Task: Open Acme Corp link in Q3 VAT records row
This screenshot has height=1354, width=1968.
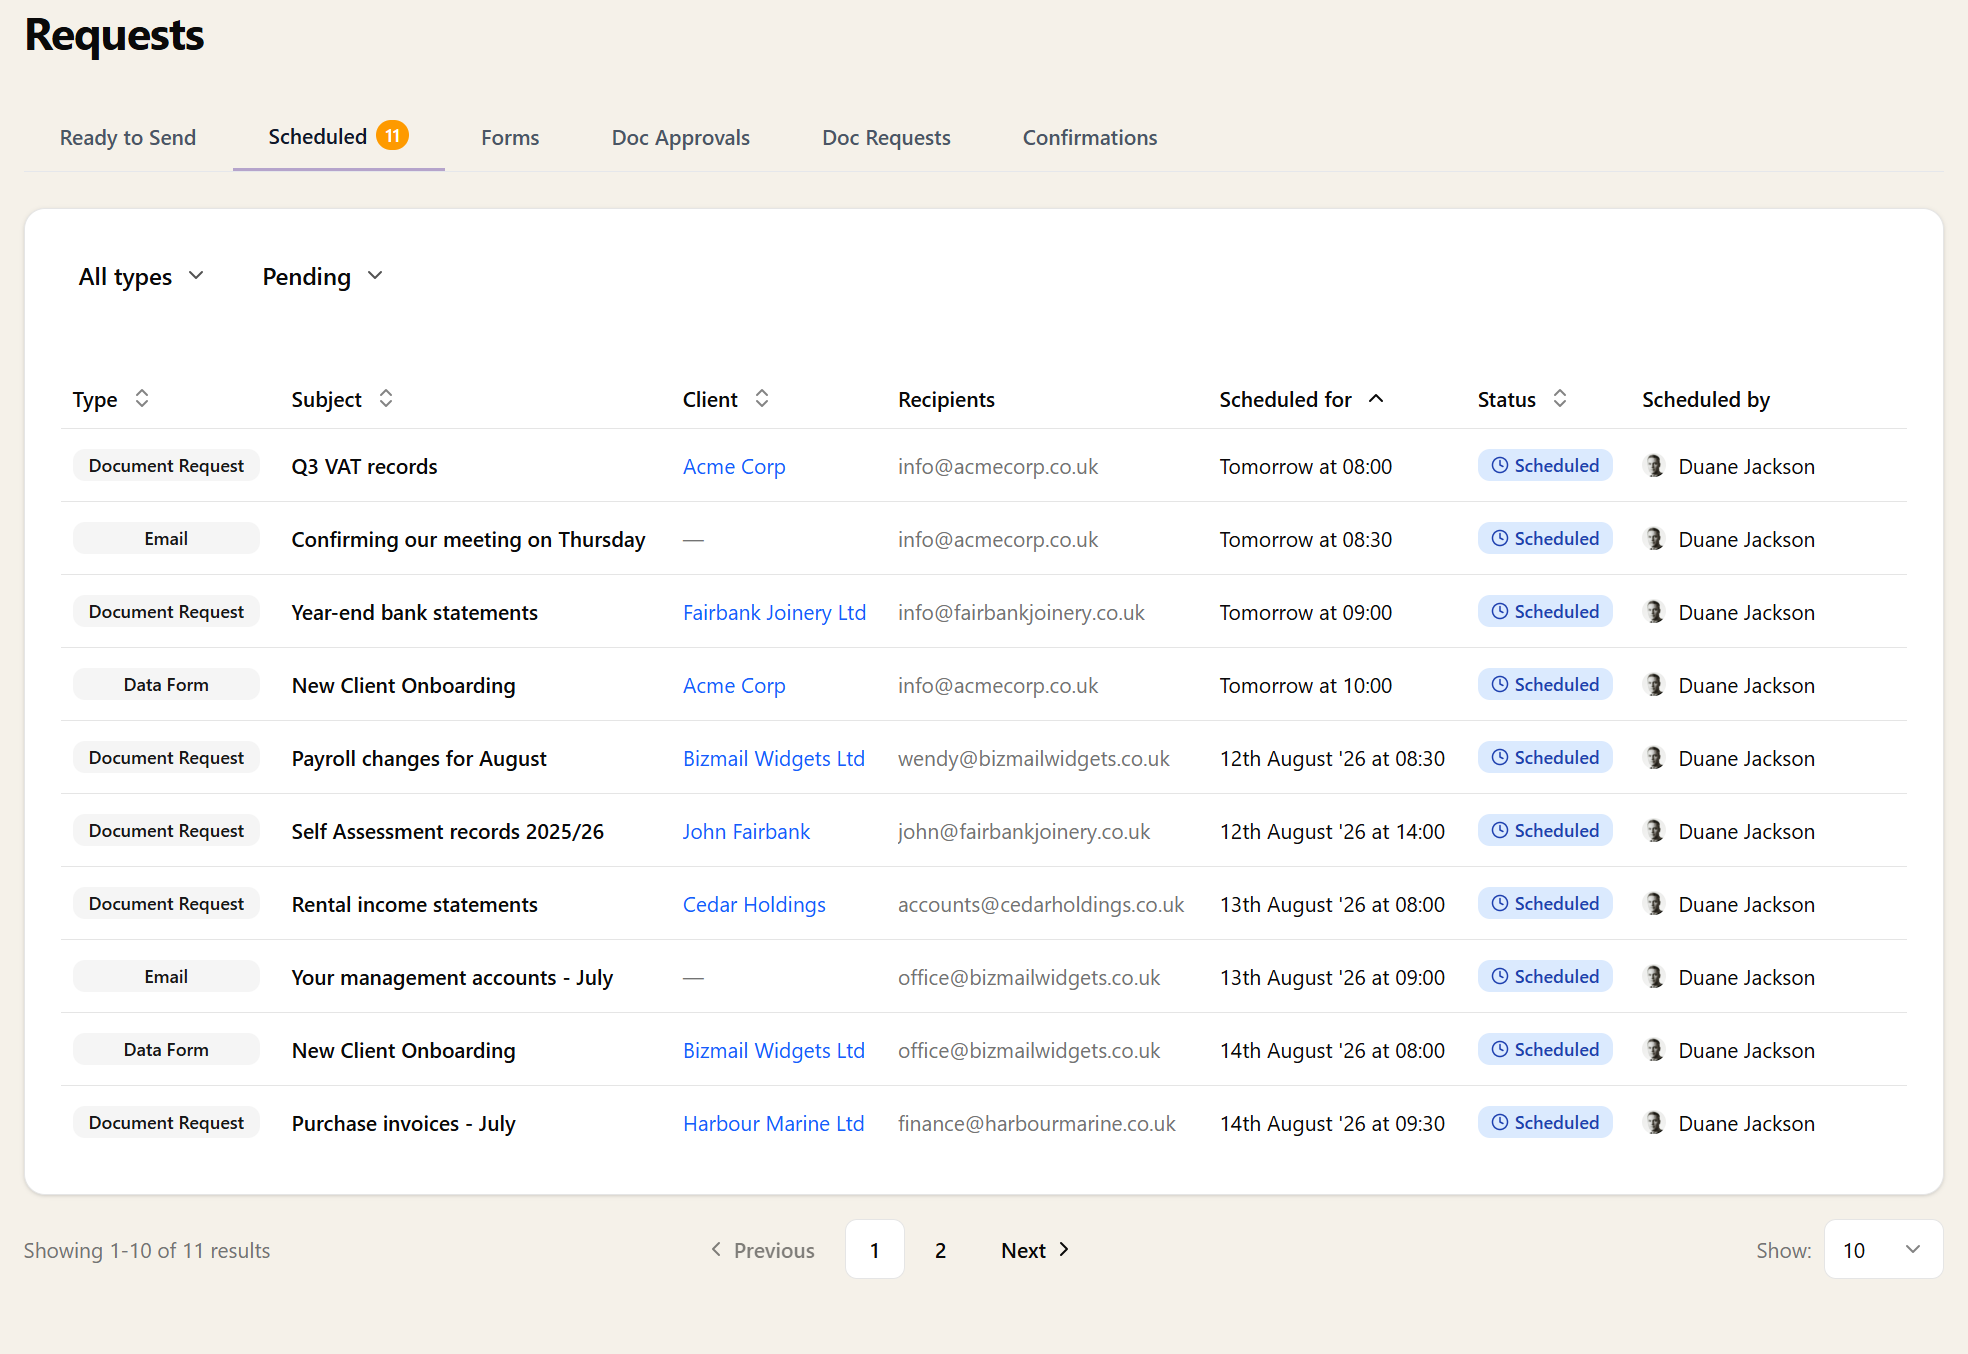Action: tap(734, 467)
